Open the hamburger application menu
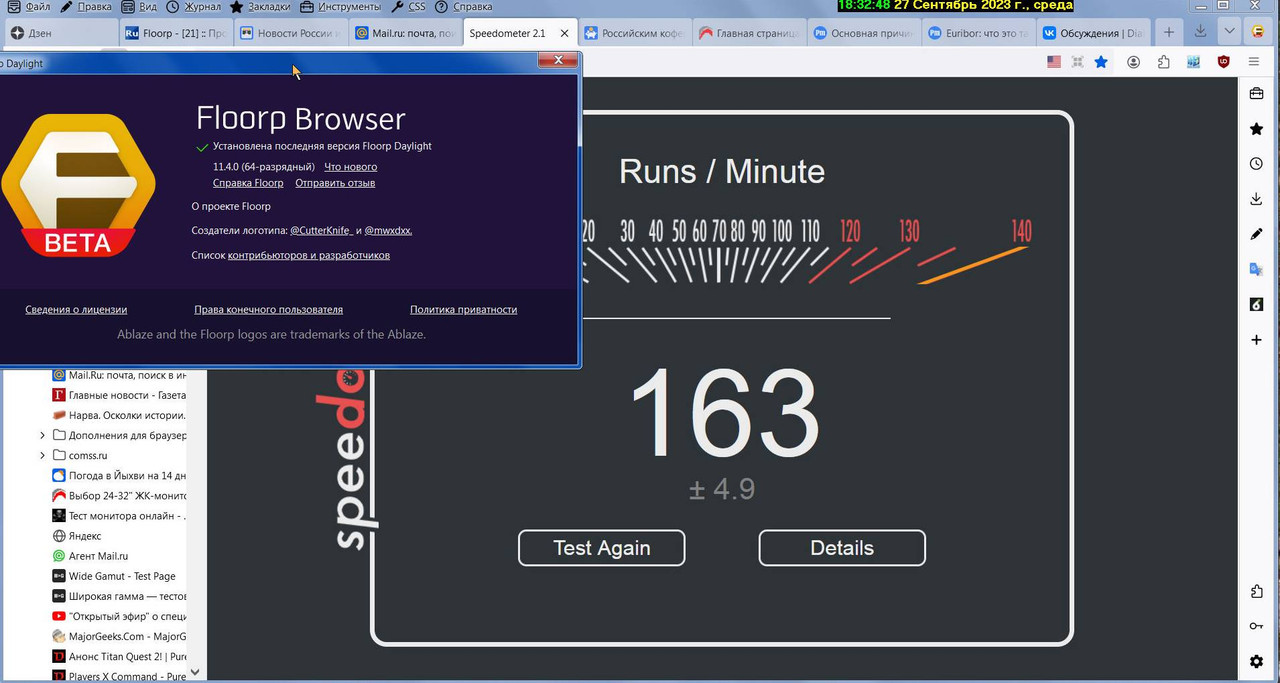This screenshot has height=683, width=1280. [x=1253, y=62]
